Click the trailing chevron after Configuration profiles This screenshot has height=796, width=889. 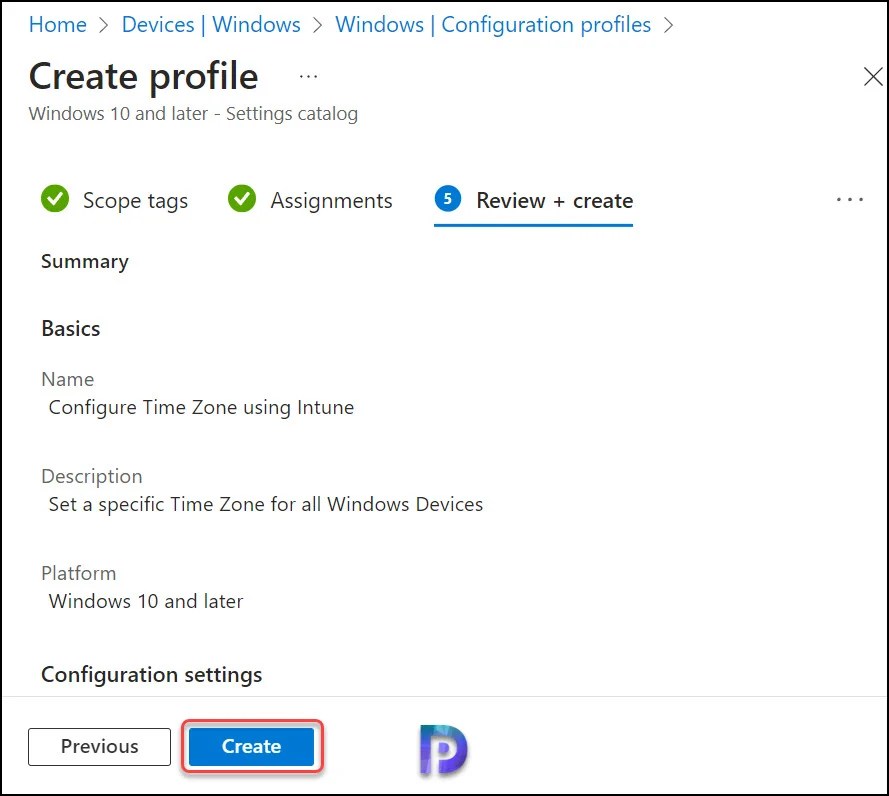coord(668,25)
